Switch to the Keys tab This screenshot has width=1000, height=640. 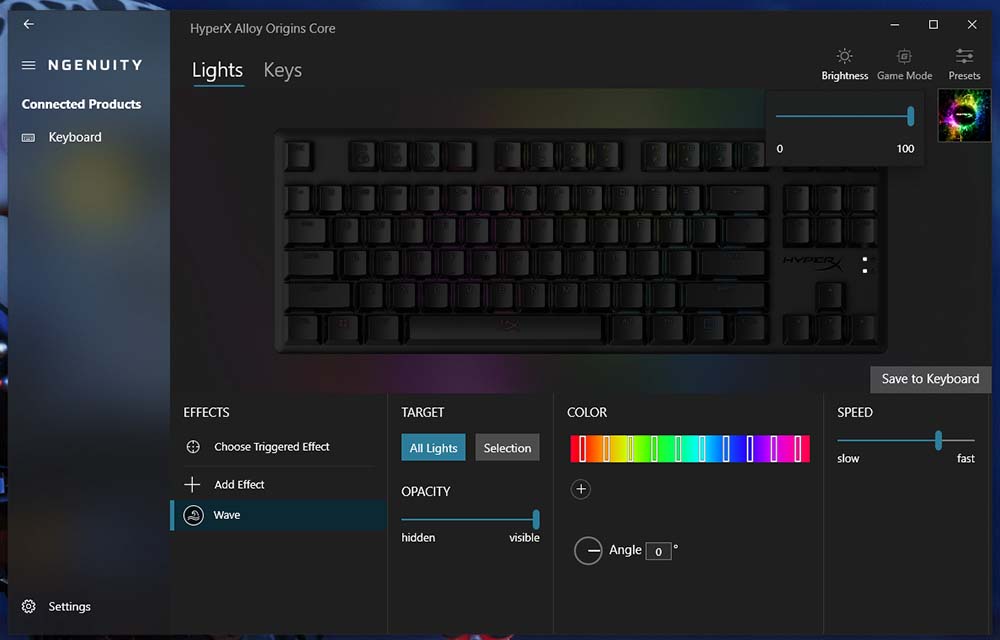click(x=283, y=70)
